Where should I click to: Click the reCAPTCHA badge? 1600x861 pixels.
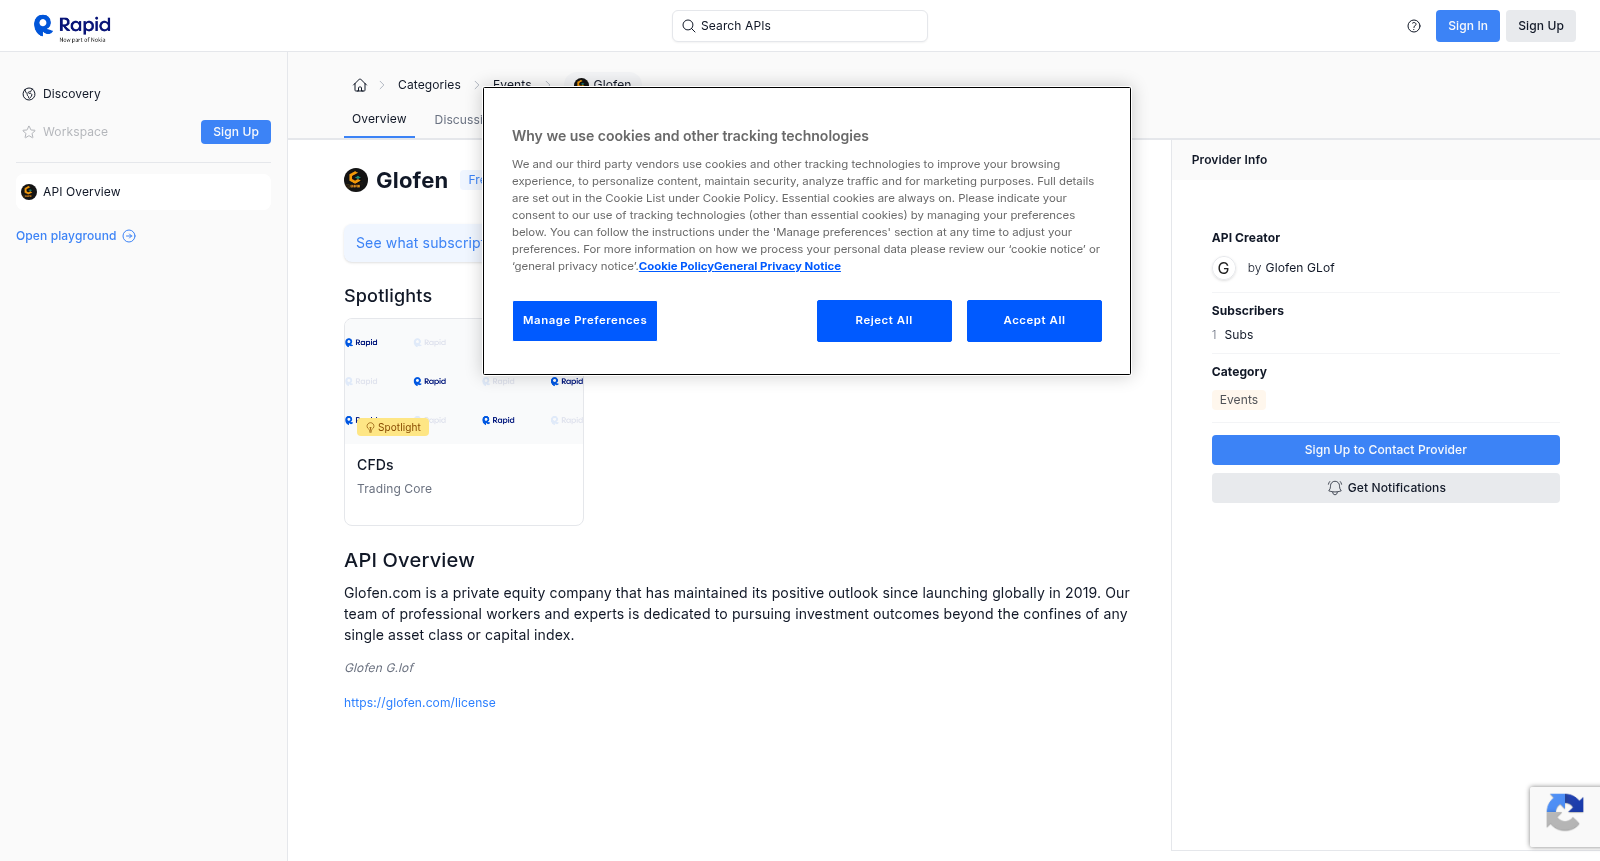[1565, 817]
